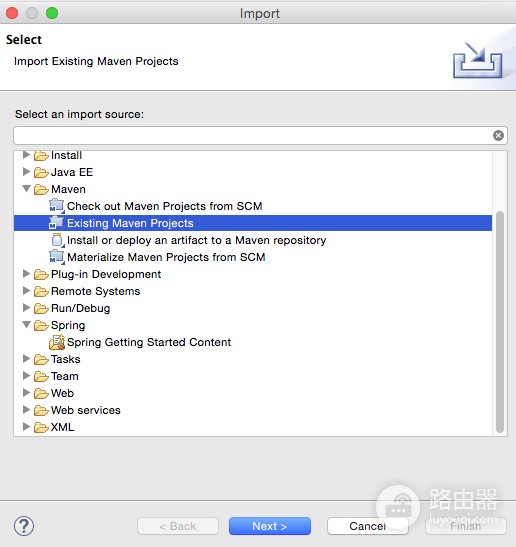Screen dimensions: 516x547
Task: Open the help question mark icon
Action: pyautogui.click(x=24, y=526)
